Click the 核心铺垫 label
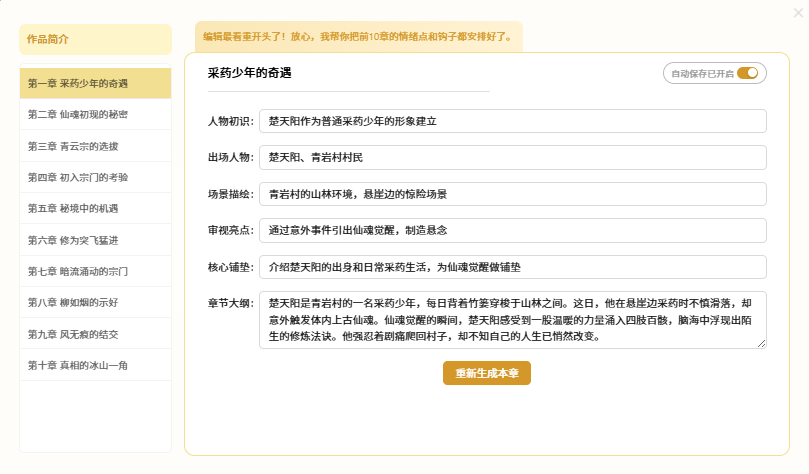This screenshot has height=474, width=809. 231,267
